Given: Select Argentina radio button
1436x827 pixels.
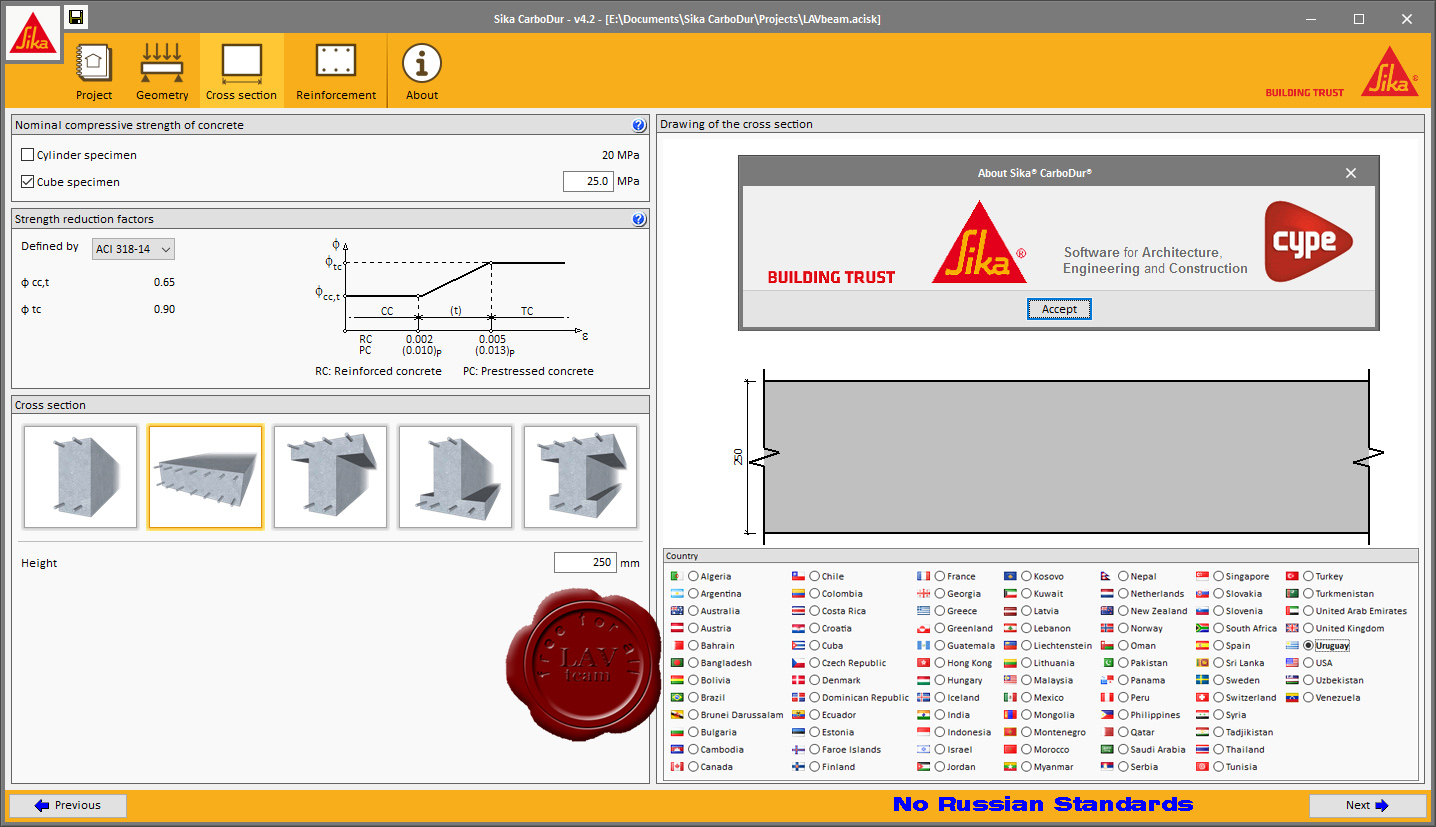Looking at the screenshot, I should click(x=694, y=593).
